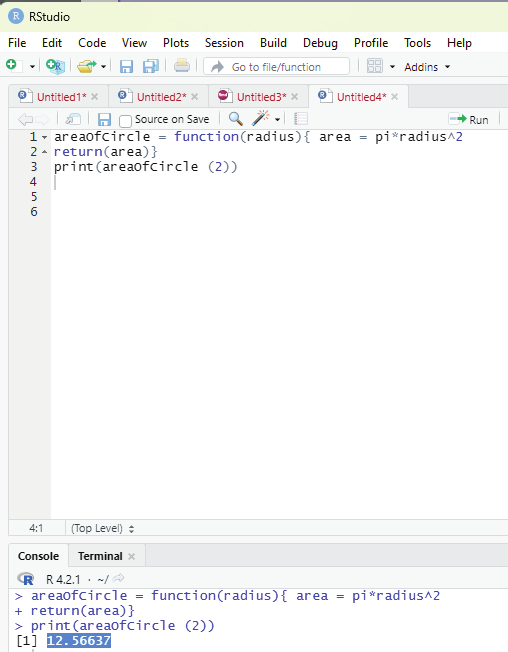508x652 pixels.
Task: Click the Find/Replace magnifier icon
Action: pyautogui.click(x=236, y=119)
